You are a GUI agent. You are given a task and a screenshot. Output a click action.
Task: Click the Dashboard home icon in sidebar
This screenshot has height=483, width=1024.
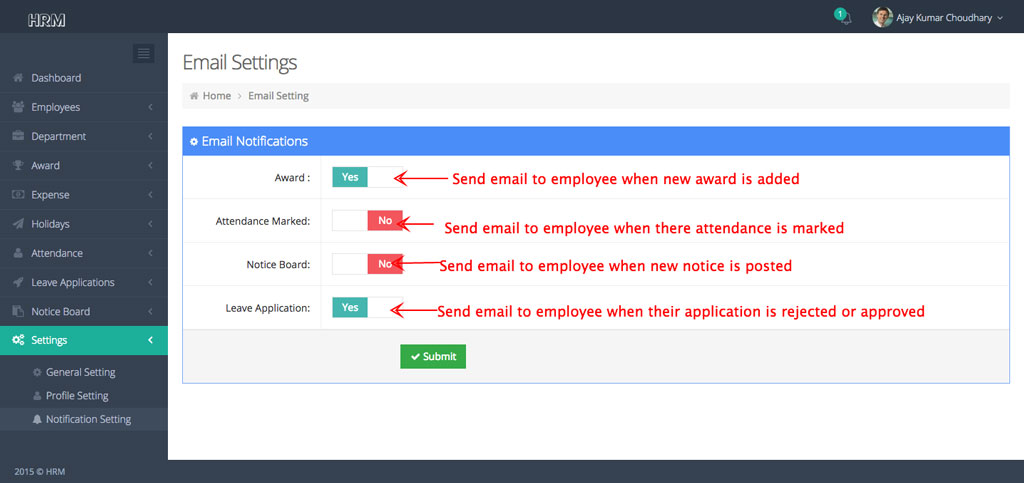pos(17,78)
